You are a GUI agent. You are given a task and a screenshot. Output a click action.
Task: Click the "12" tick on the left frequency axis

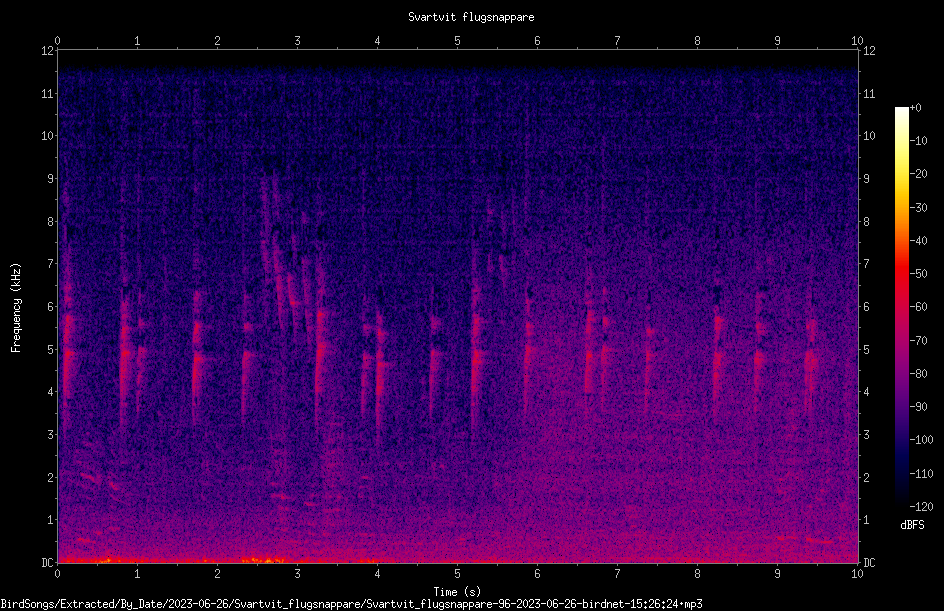(47, 51)
